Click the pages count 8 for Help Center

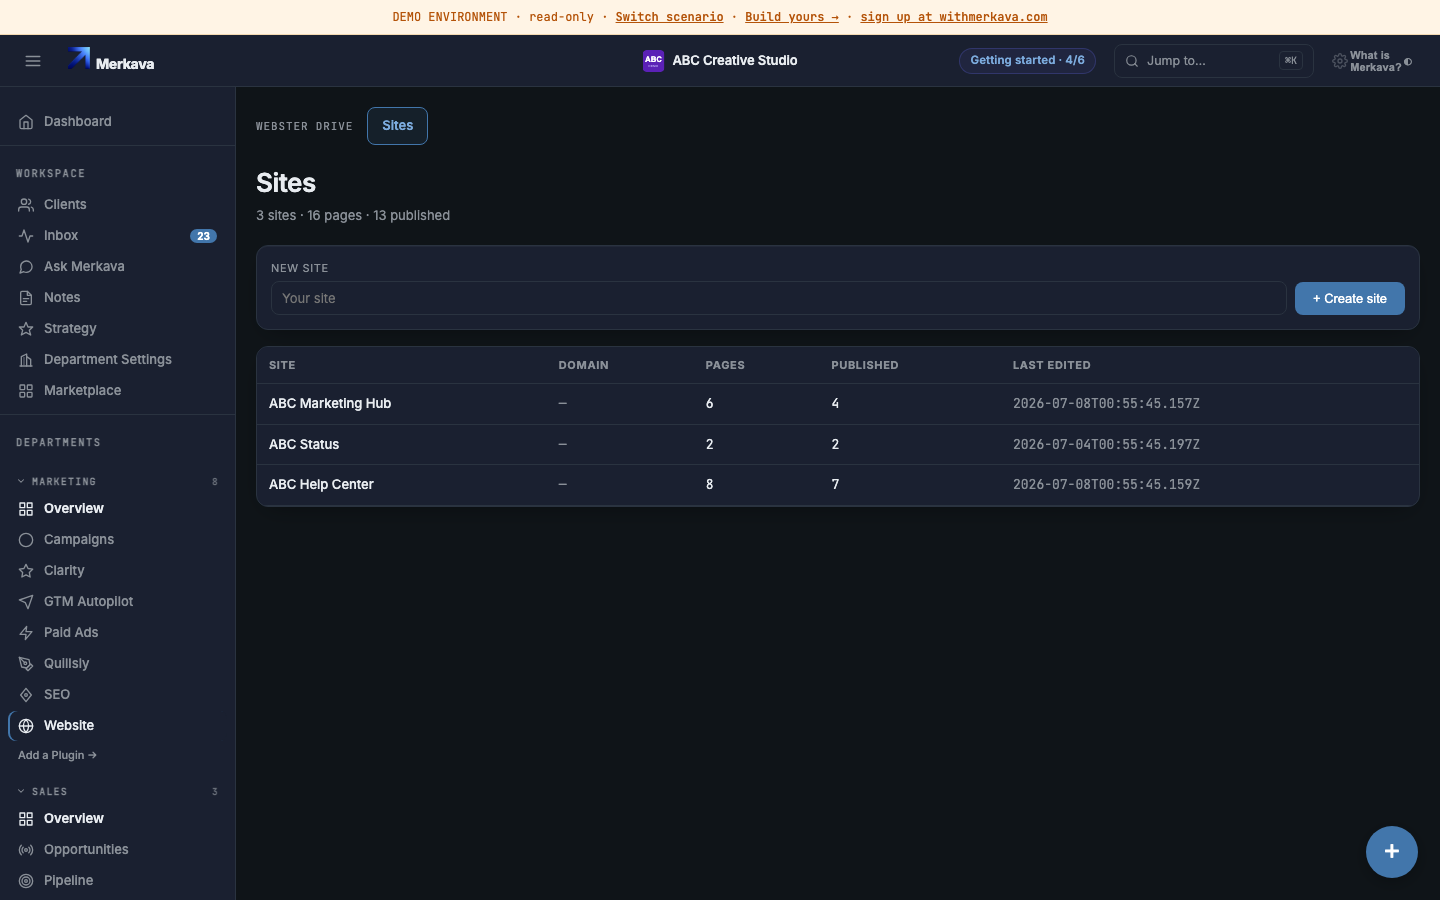pyautogui.click(x=710, y=485)
